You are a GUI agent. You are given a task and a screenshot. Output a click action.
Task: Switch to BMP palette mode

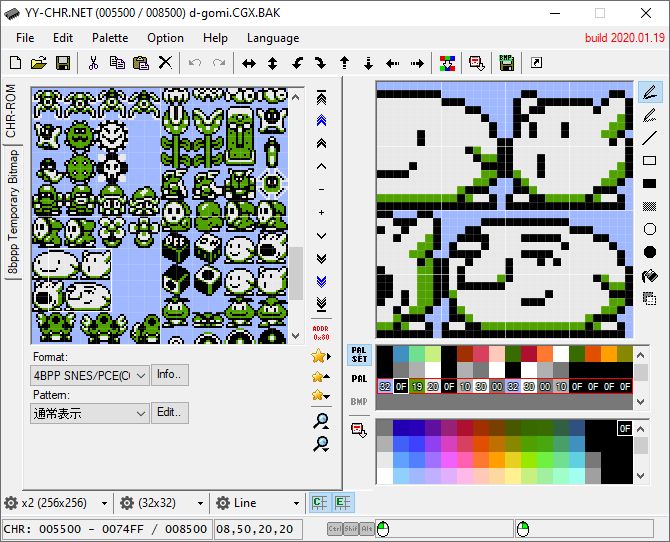tap(359, 402)
